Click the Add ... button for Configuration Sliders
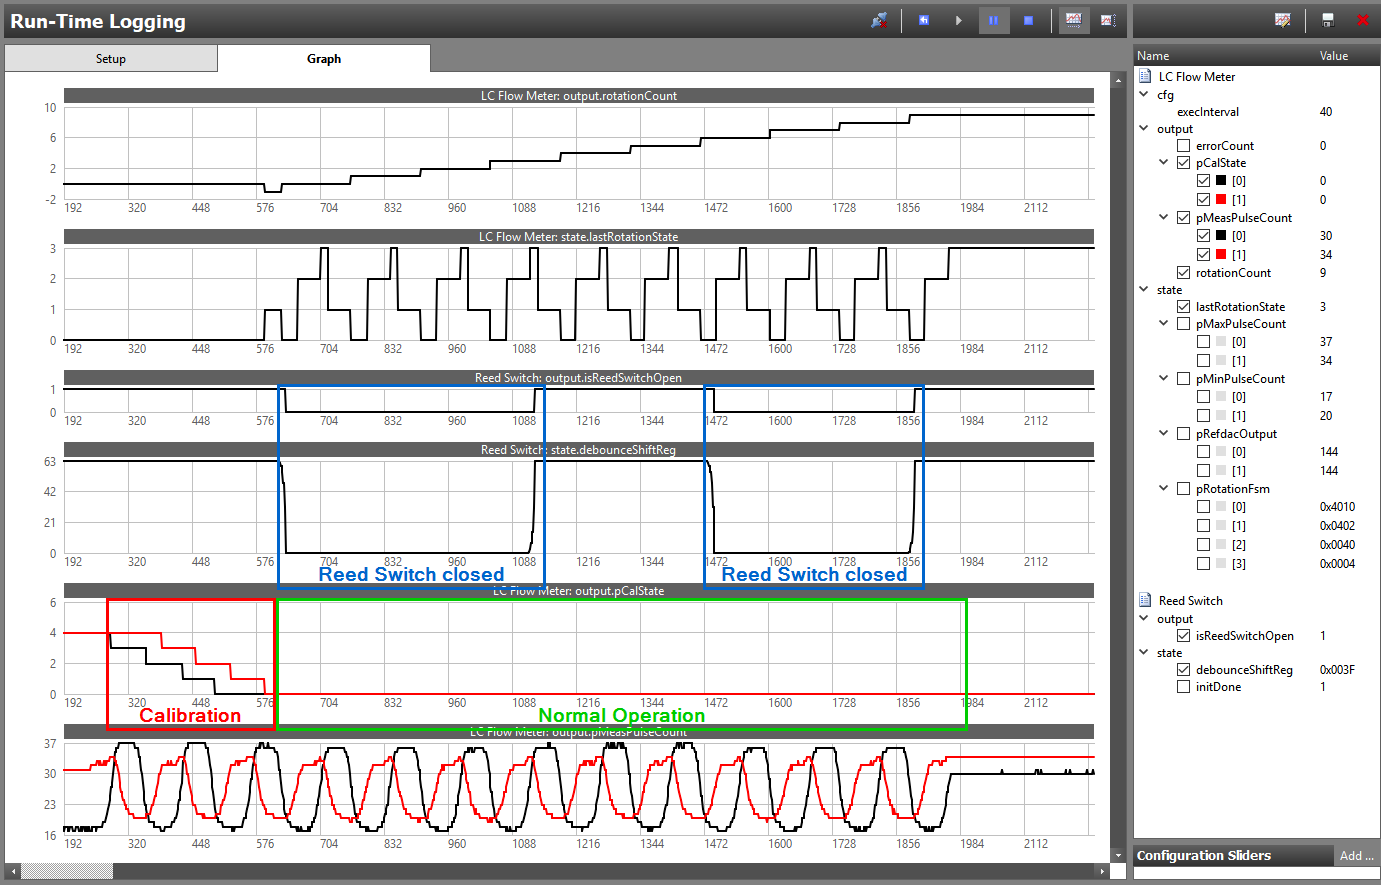The image size is (1381, 885). 1357,856
